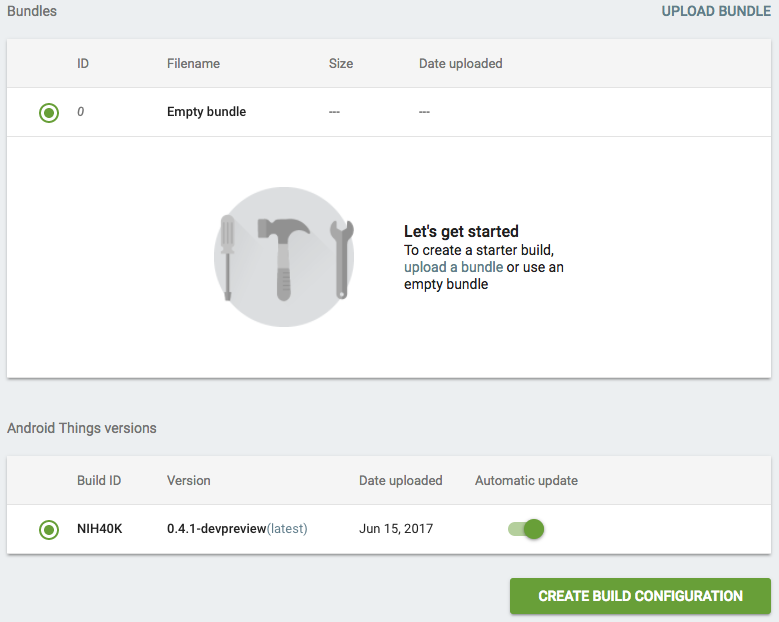This screenshot has height=622, width=779.
Task: Click the Build ID column header
Action: 99,480
